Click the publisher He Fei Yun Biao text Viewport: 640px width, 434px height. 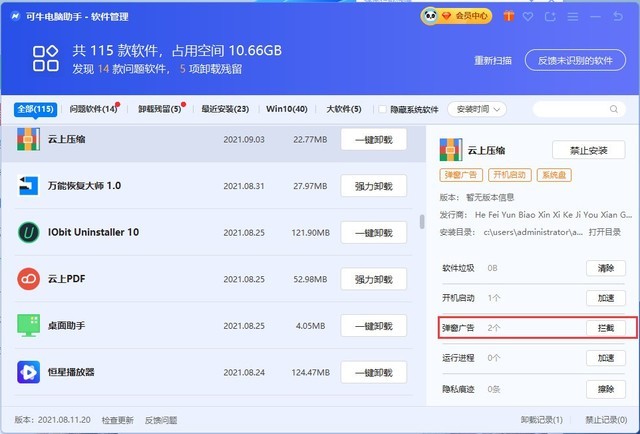pyautogui.click(x=553, y=215)
